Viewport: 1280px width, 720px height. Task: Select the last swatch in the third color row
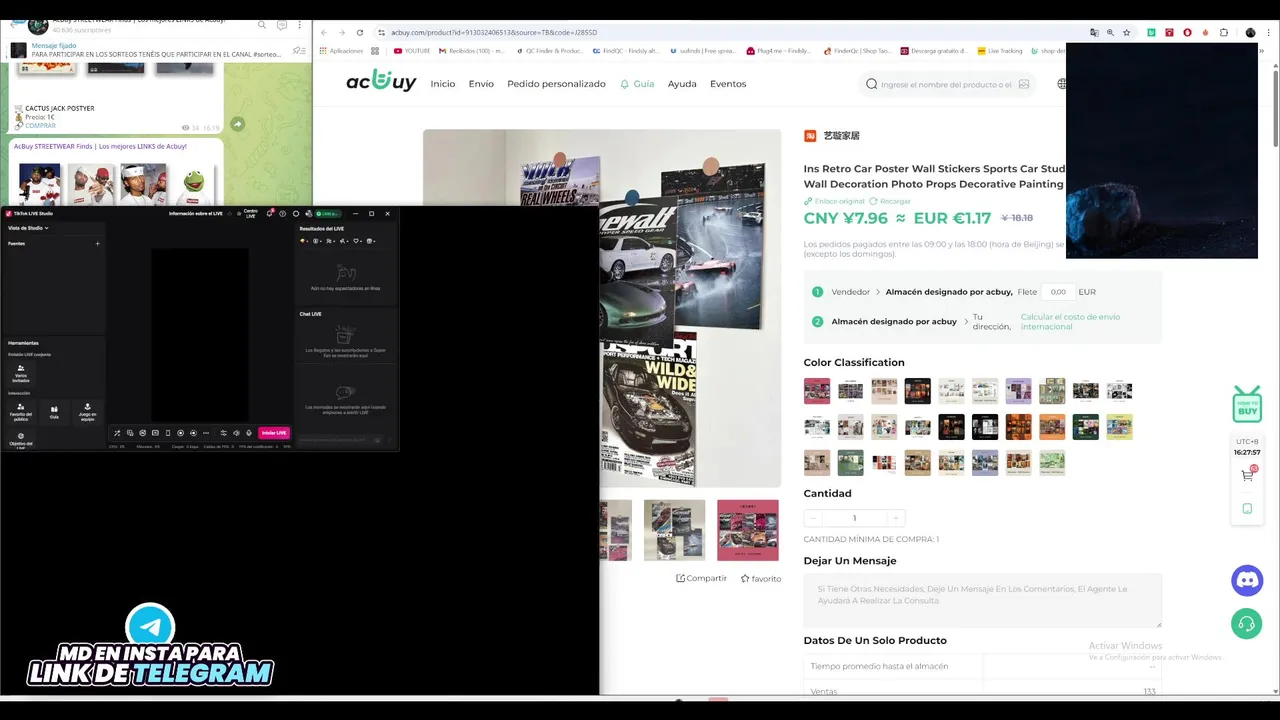(1052, 462)
